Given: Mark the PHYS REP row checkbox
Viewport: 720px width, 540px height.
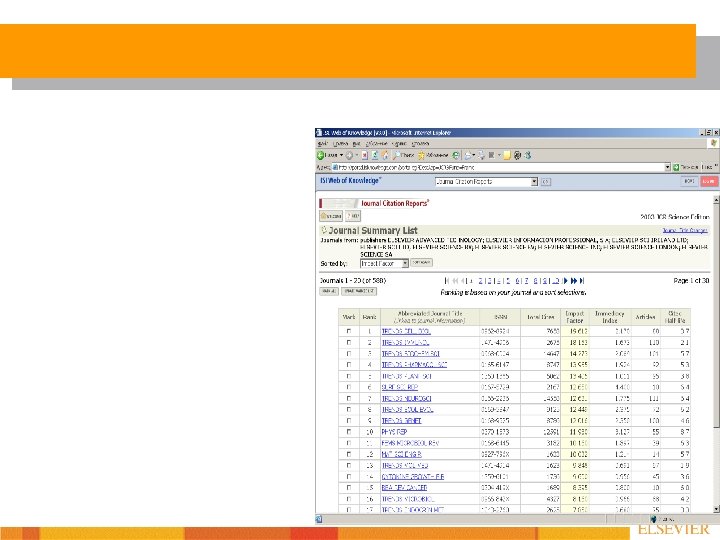Looking at the screenshot, I should [349, 432].
